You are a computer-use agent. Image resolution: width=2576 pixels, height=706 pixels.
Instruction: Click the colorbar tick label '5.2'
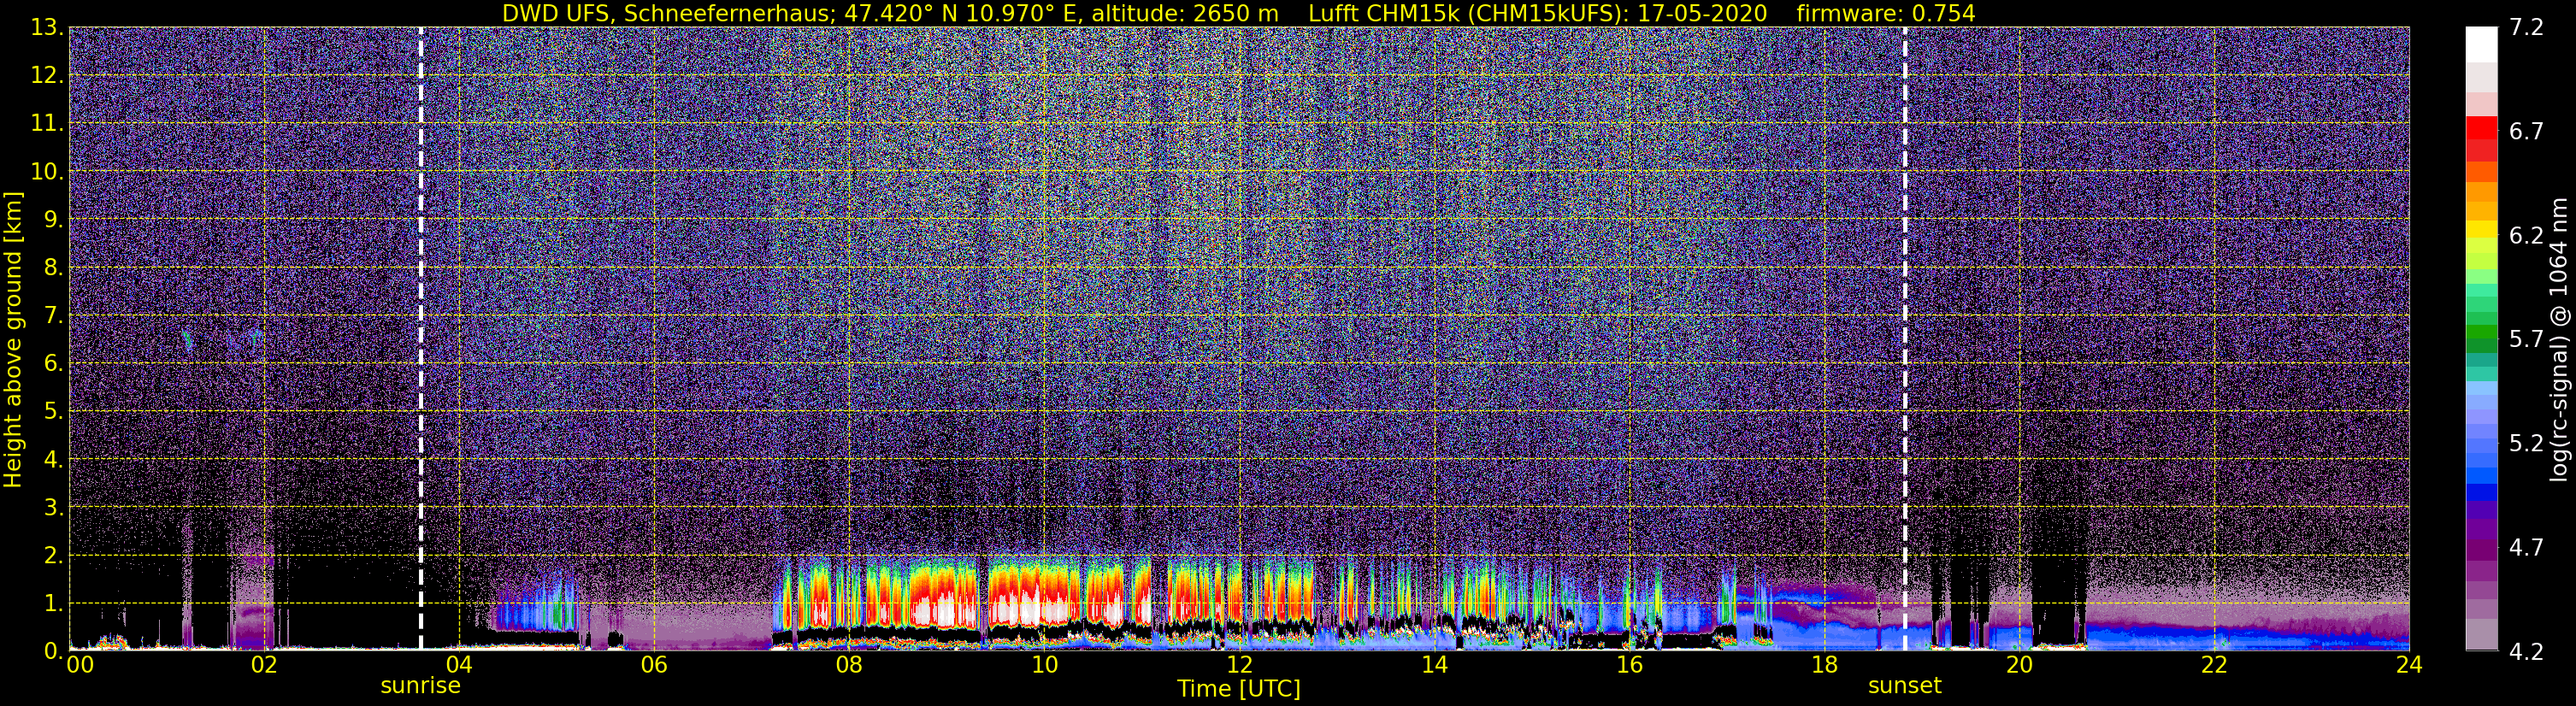click(2526, 444)
